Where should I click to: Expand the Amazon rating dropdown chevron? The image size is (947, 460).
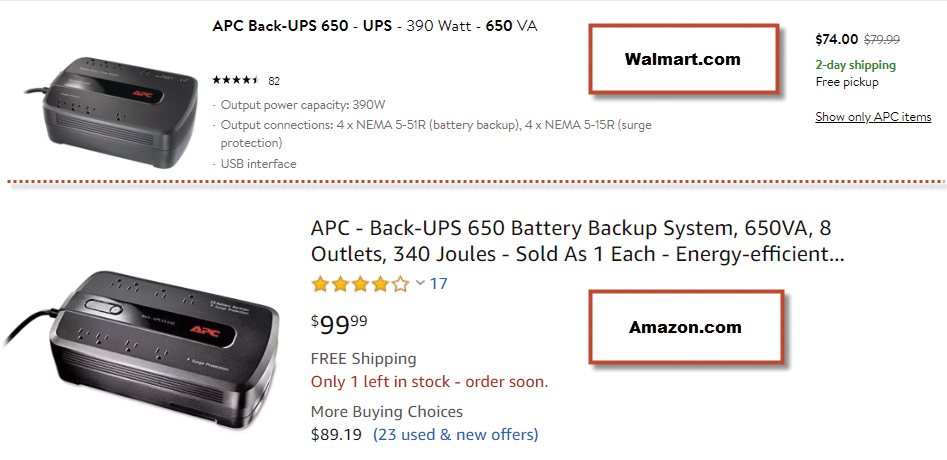pos(420,284)
